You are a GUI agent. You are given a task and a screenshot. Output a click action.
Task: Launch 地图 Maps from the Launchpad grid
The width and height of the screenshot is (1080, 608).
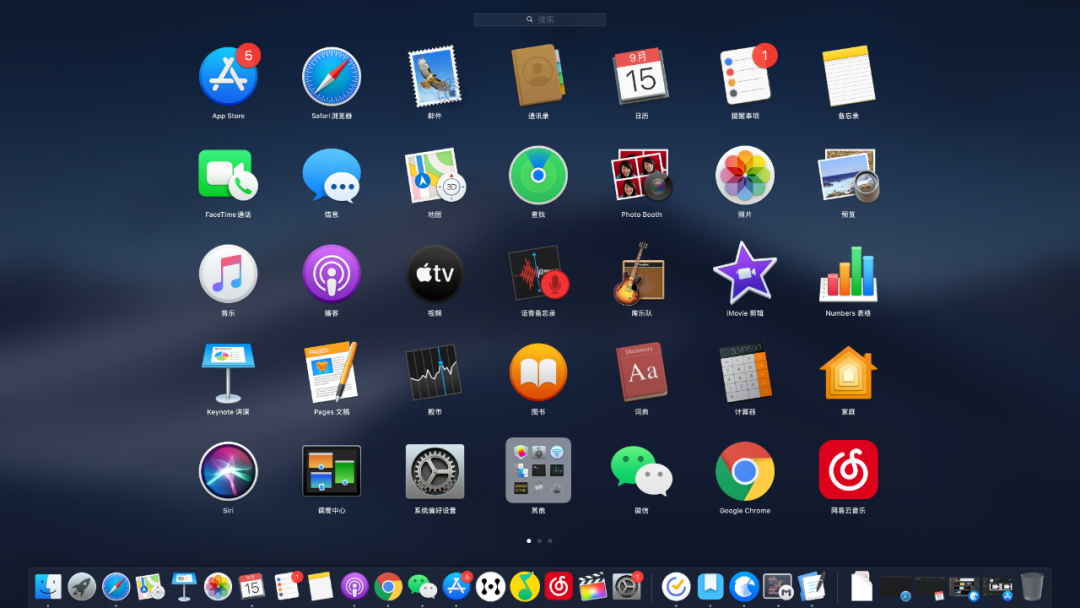click(x=435, y=176)
